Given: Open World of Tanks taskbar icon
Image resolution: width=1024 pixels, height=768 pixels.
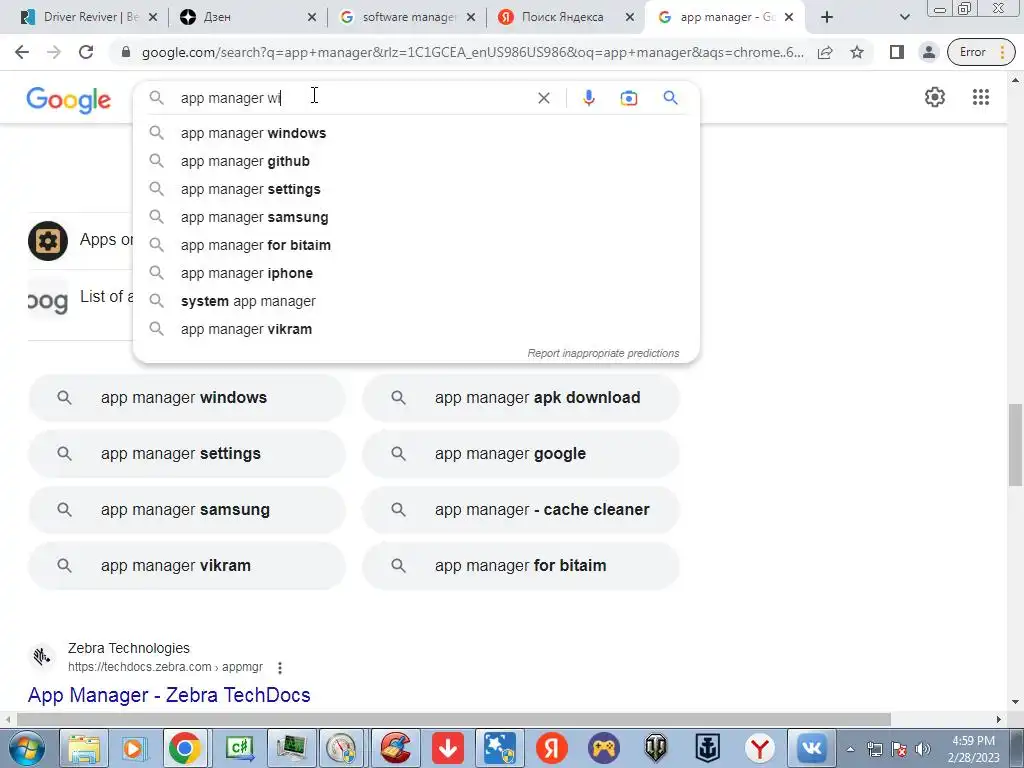Looking at the screenshot, I should point(656,748).
